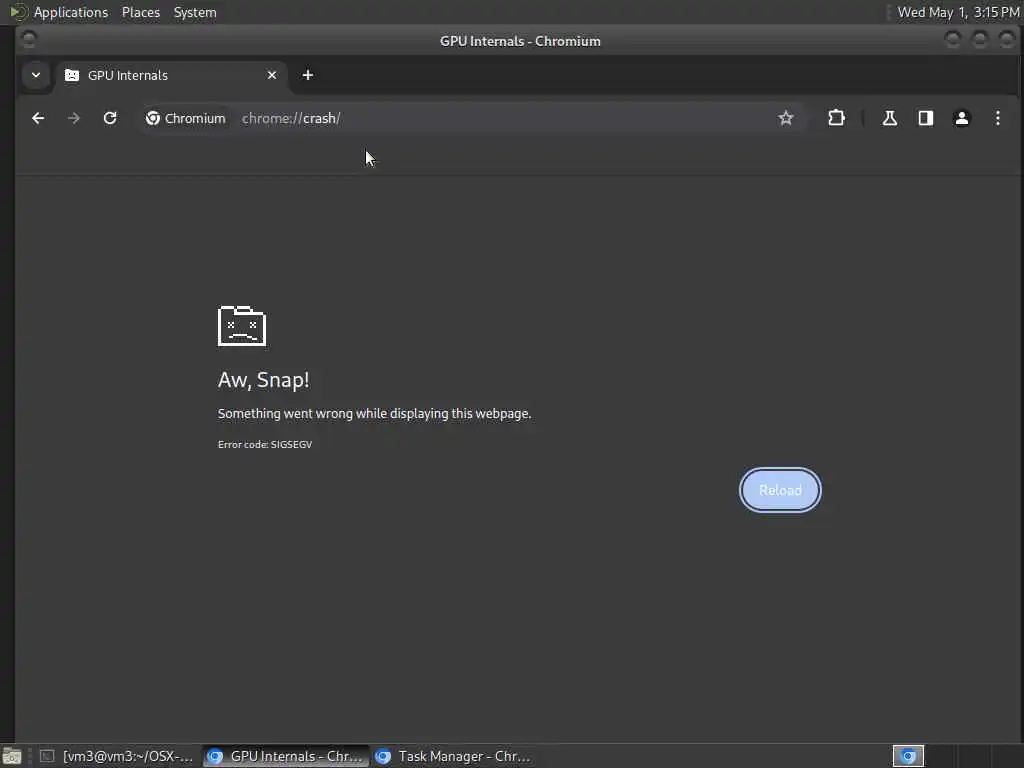Viewport: 1024px width, 768px height.
Task: Open the Extensions puzzle icon
Action: (836, 118)
